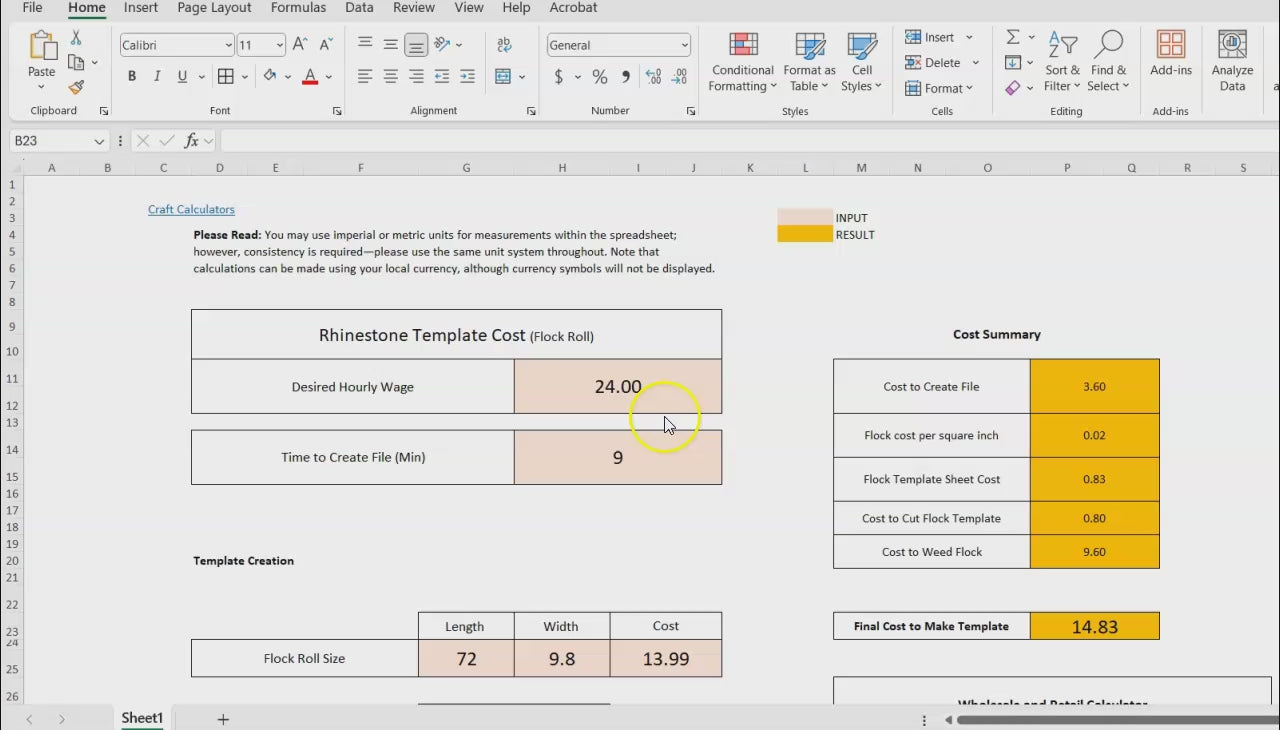Toggle italic formatting

(156, 77)
